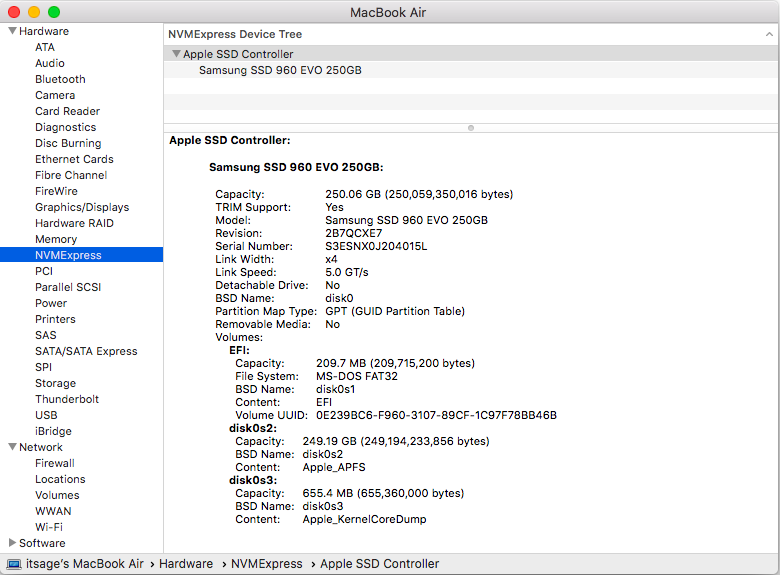
Task: Open Disc Burning information
Action: click(68, 143)
